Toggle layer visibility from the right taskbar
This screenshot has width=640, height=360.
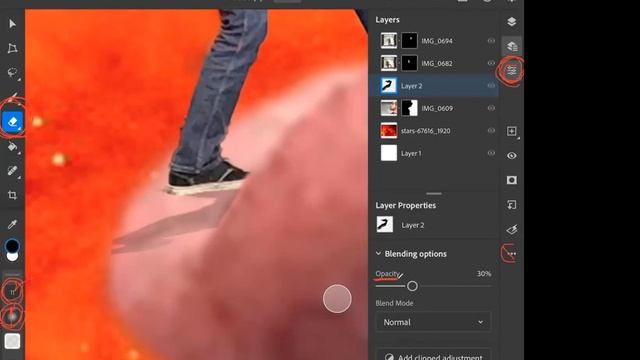pos(511,156)
